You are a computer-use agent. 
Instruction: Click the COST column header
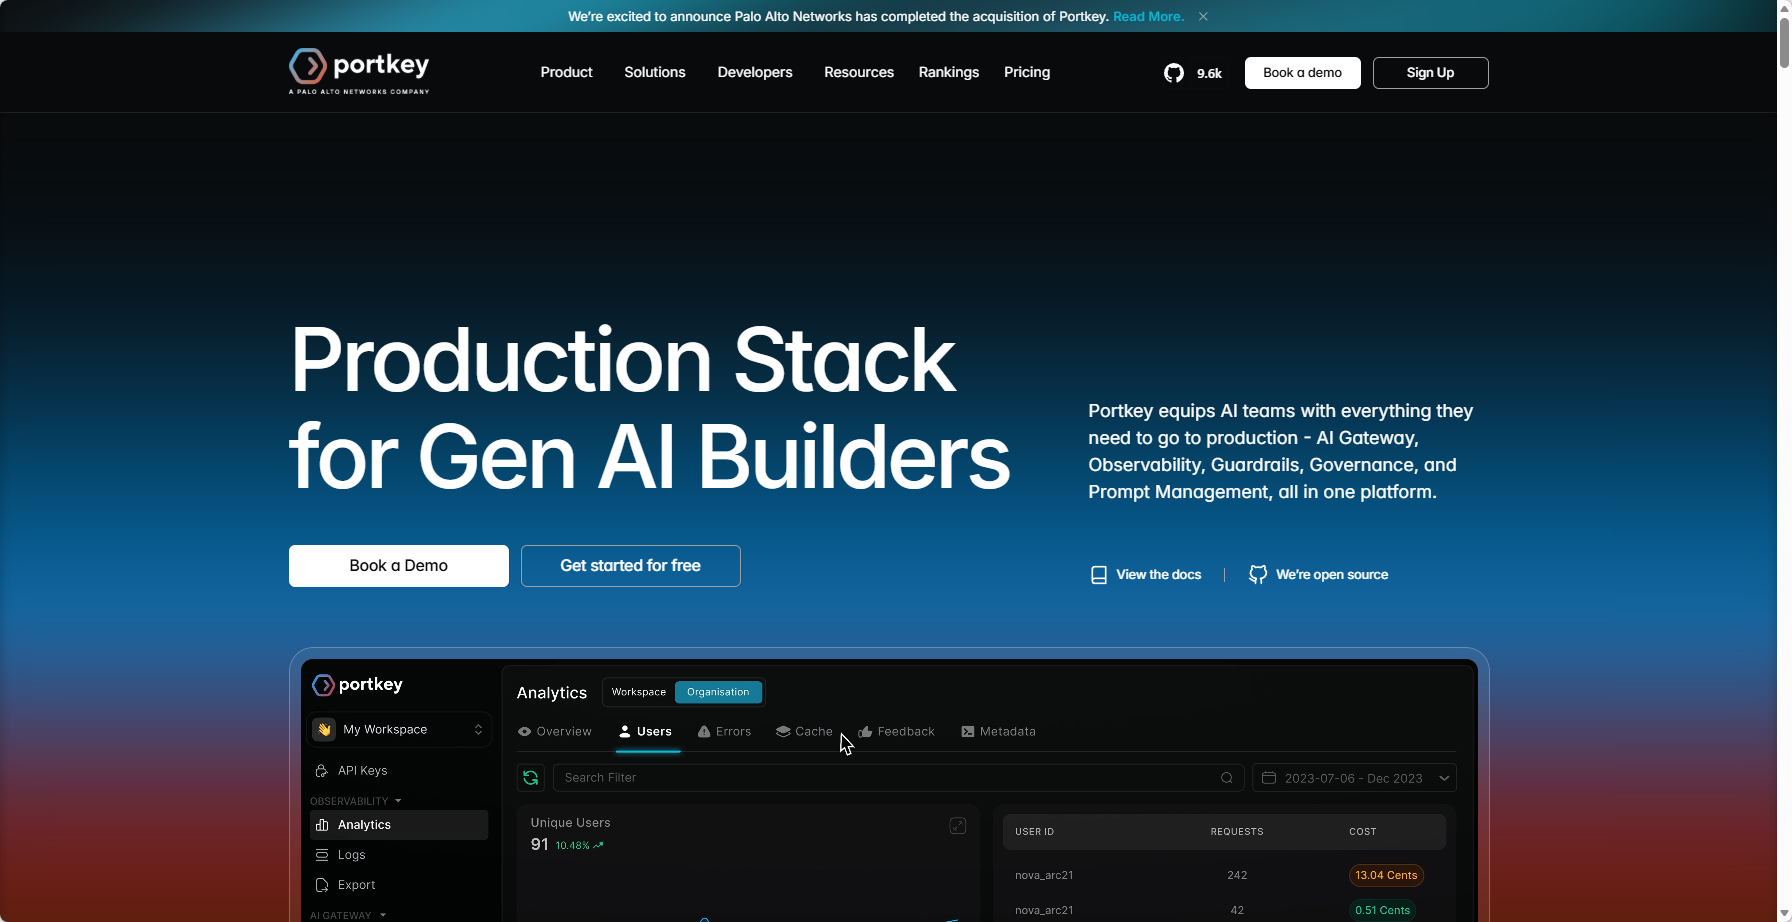coord(1363,832)
